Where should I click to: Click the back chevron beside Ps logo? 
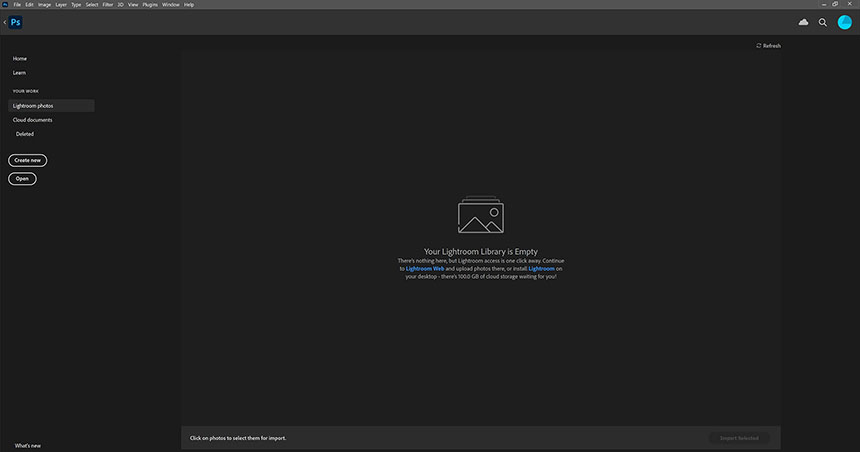[x=4, y=22]
